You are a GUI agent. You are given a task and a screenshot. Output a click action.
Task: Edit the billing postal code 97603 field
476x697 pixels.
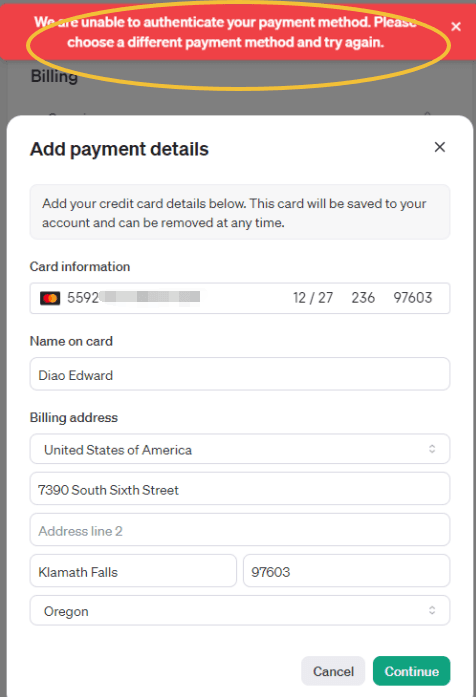[x=347, y=571]
